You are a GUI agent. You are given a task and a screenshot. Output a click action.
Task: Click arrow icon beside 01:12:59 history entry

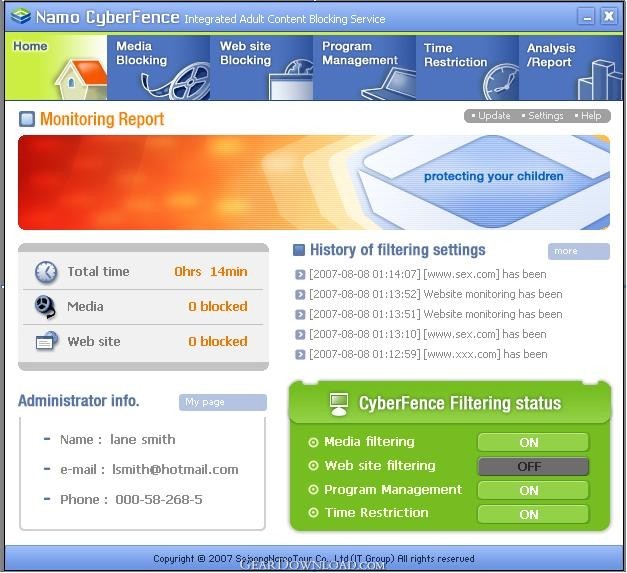tap(300, 355)
